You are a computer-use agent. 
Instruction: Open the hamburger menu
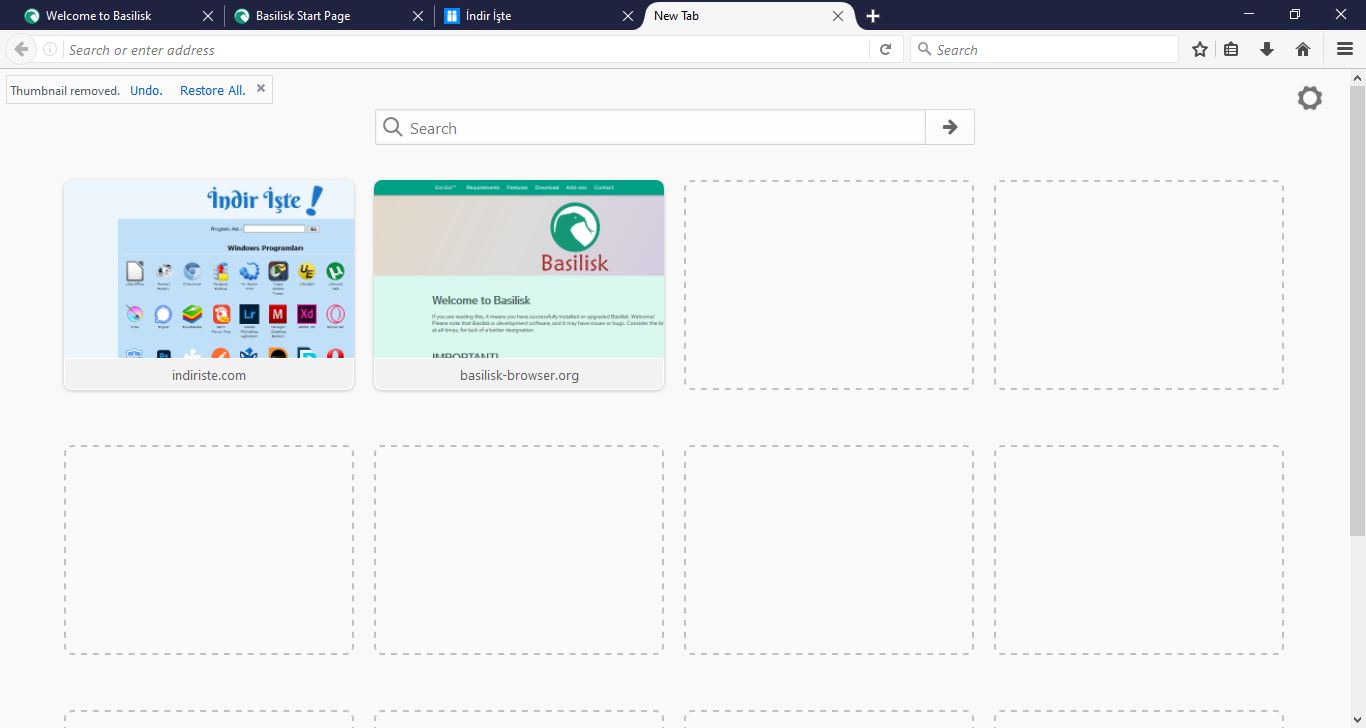tap(1345, 49)
